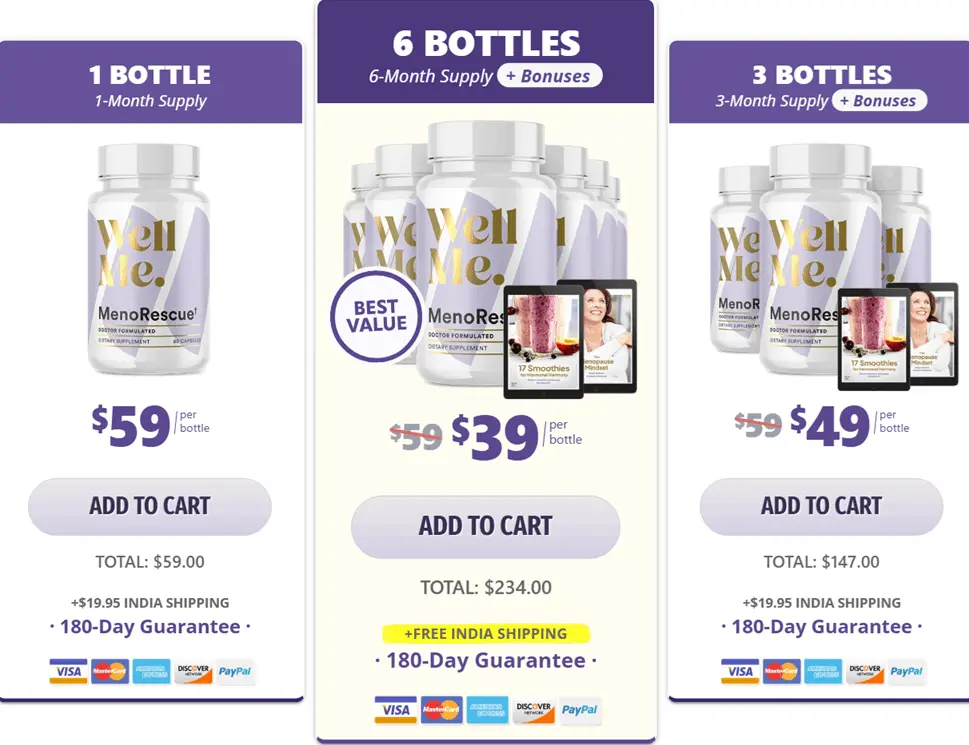
Task: Click the Best Value badge
Action: 376,315
